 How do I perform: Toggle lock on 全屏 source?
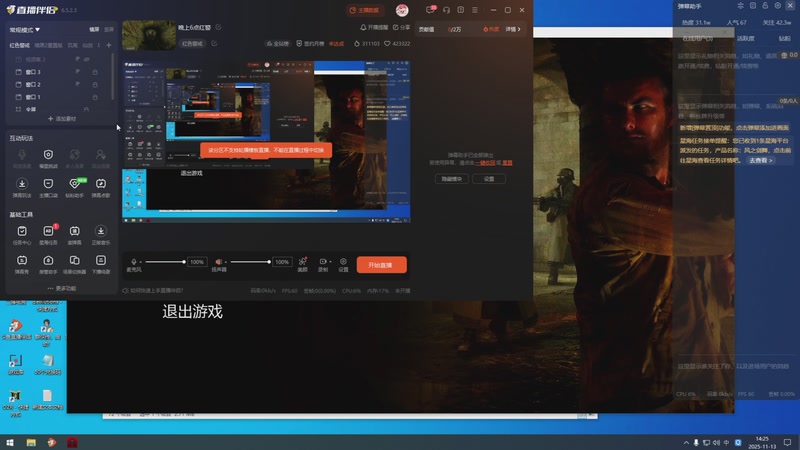coord(86,109)
